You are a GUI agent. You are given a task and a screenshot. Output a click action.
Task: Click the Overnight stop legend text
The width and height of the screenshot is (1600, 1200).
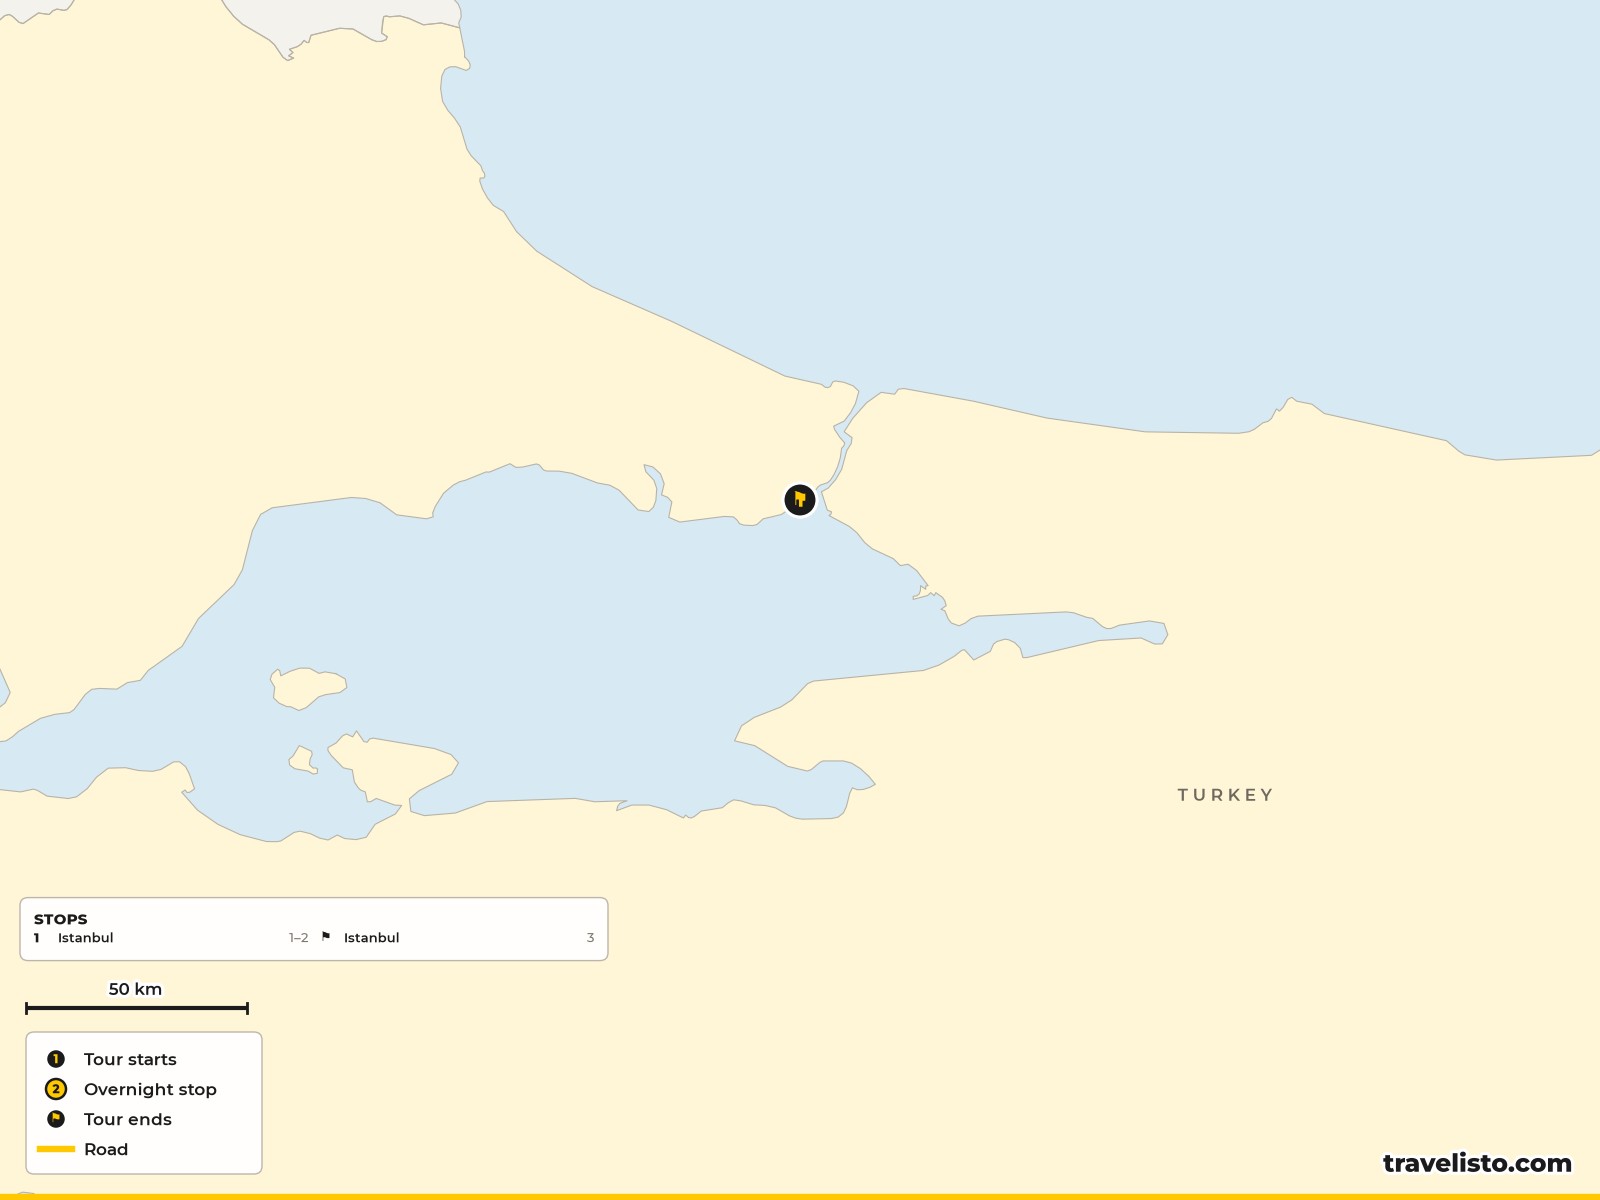click(150, 1089)
